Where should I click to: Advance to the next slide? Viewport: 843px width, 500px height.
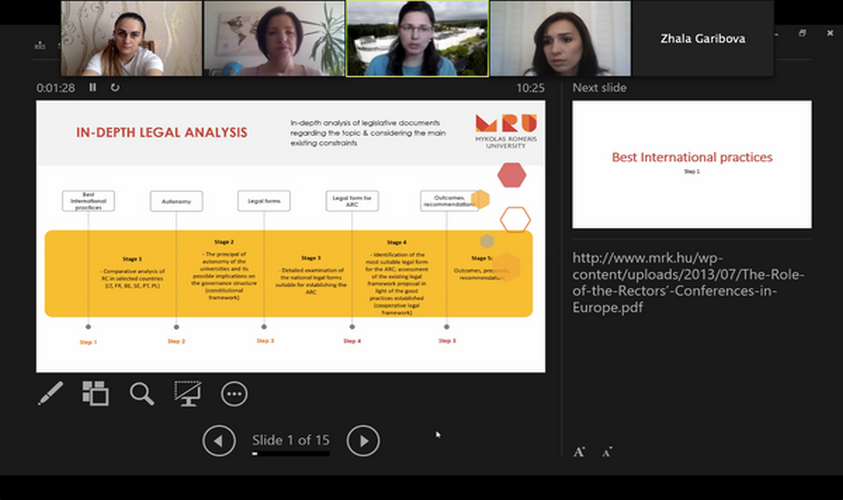click(x=363, y=440)
